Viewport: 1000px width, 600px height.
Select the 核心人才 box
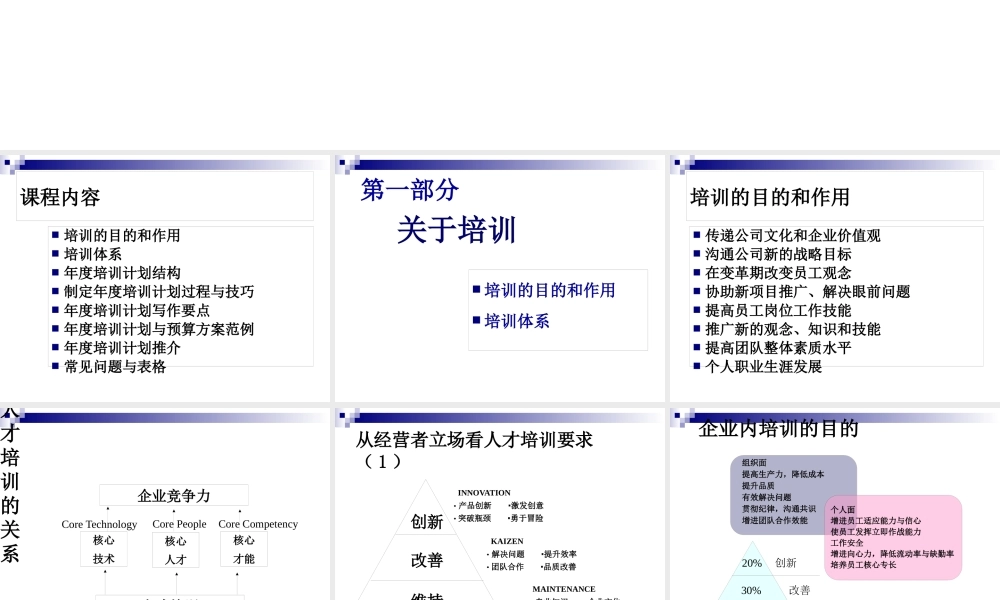pos(175,550)
